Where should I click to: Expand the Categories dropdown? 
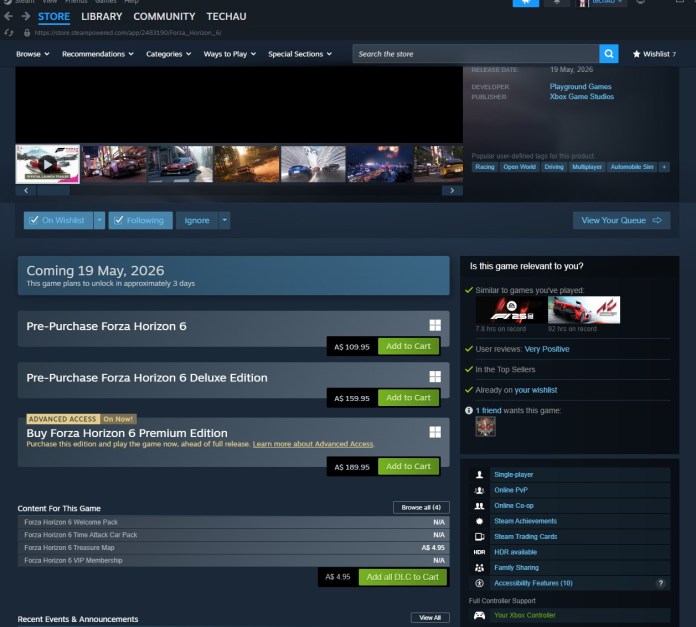pyautogui.click(x=169, y=54)
